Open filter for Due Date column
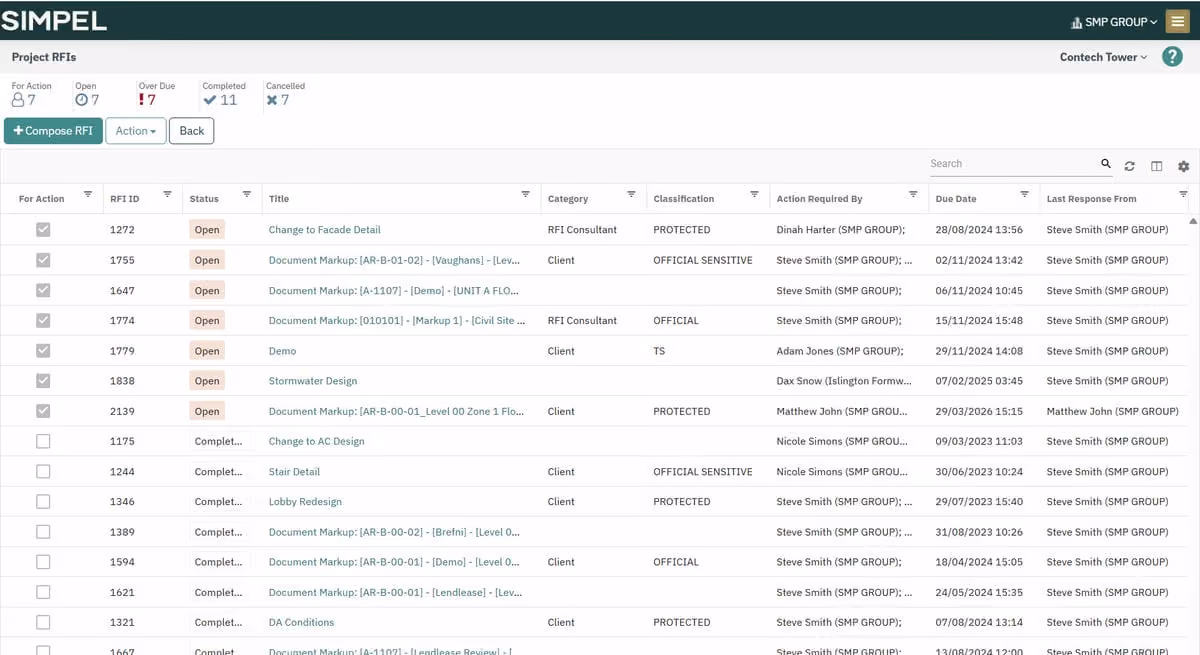This screenshot has height=655, width=1200. coord(1024,194)
